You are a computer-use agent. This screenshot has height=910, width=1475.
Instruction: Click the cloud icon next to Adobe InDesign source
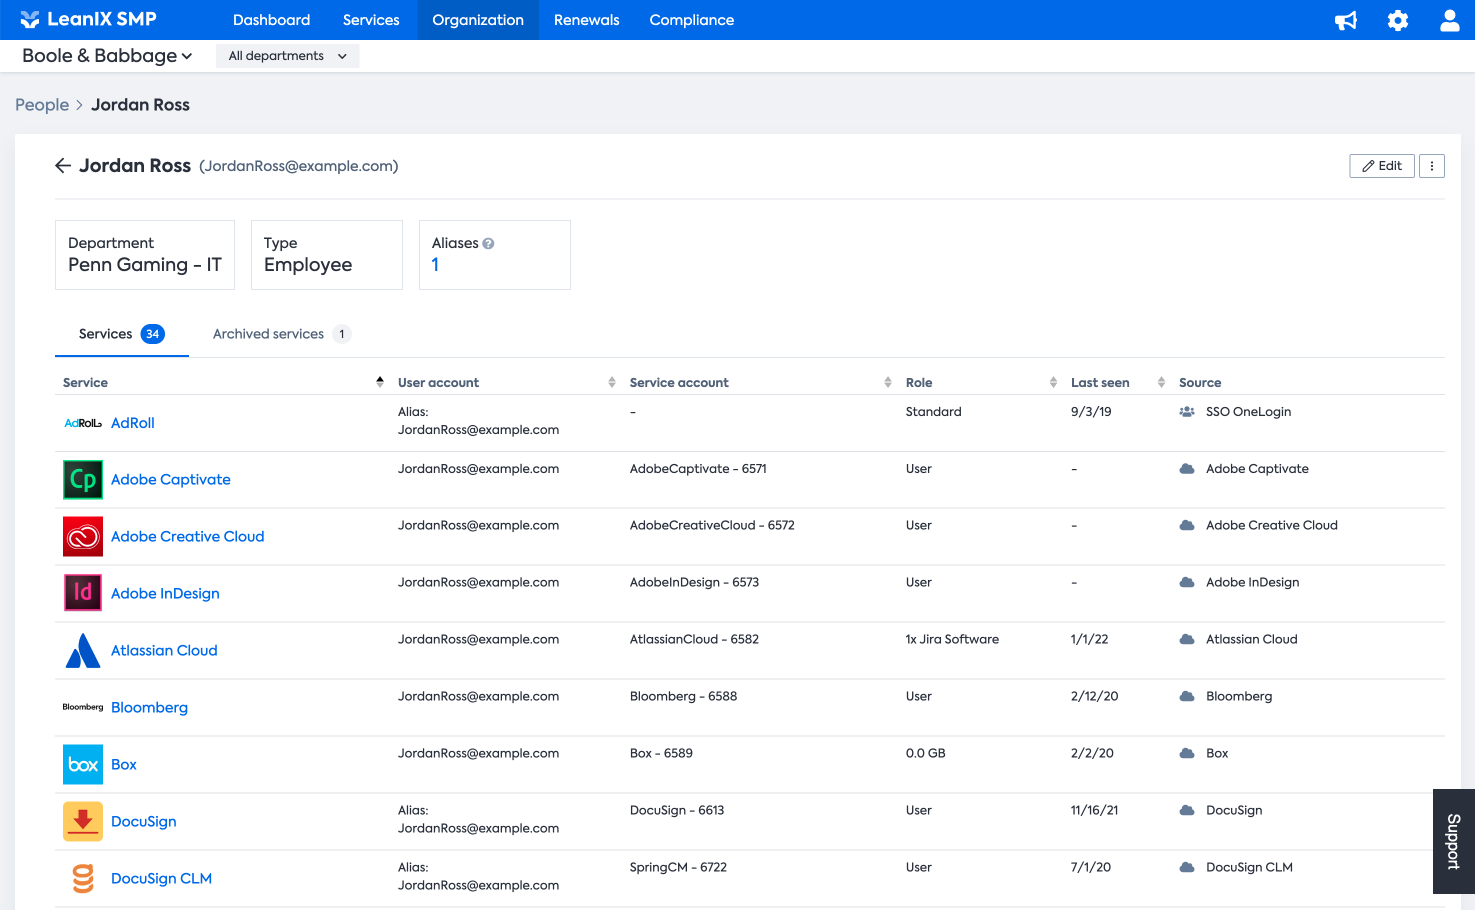[x=1187, y=583]
